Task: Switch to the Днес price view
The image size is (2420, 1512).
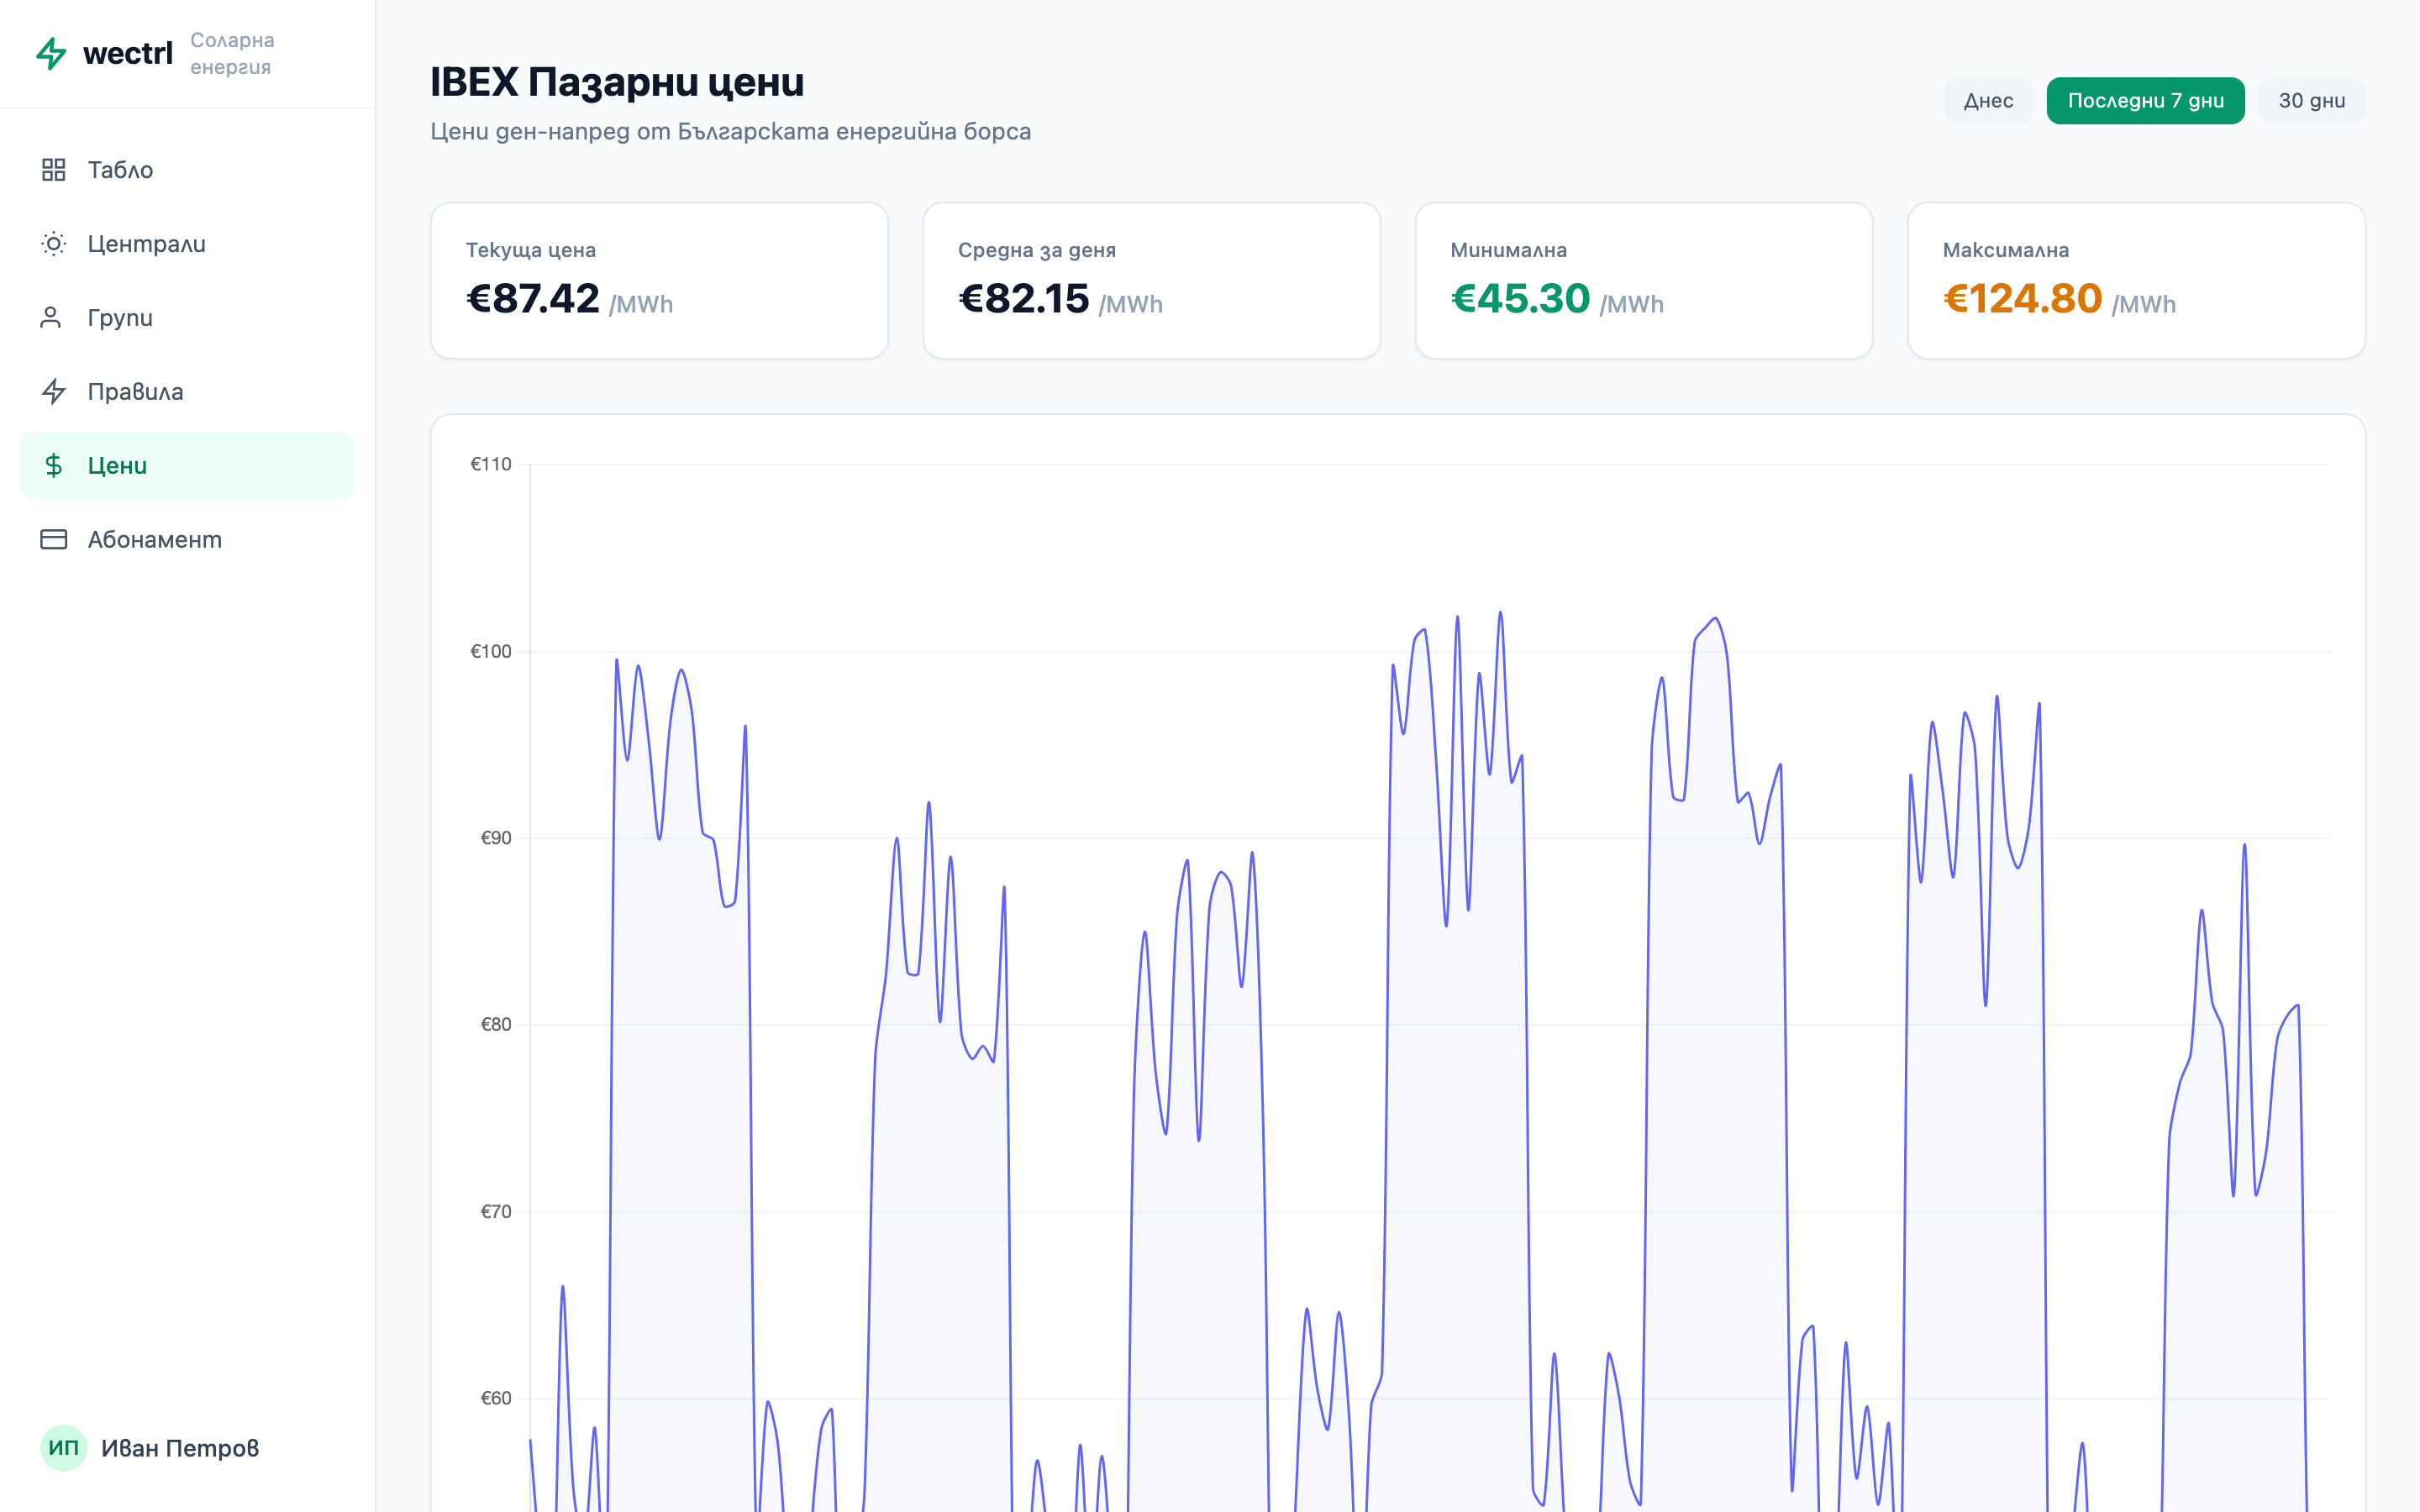Action: pos(1988,100)
